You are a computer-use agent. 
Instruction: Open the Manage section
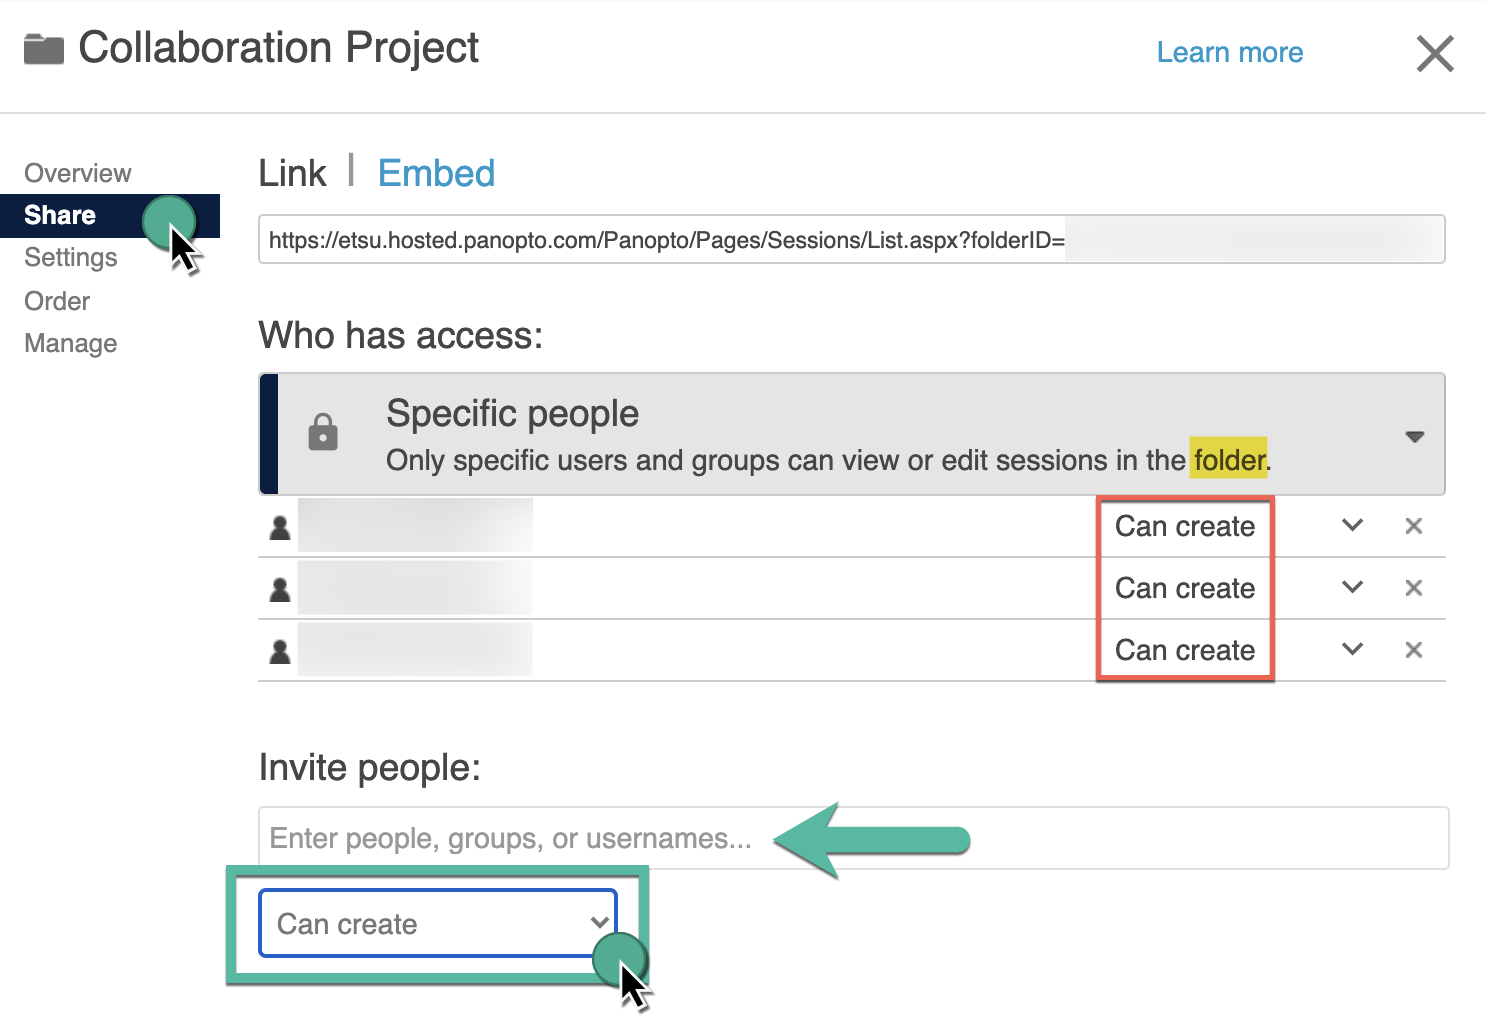pyautogui.click(x=71, y=344)
